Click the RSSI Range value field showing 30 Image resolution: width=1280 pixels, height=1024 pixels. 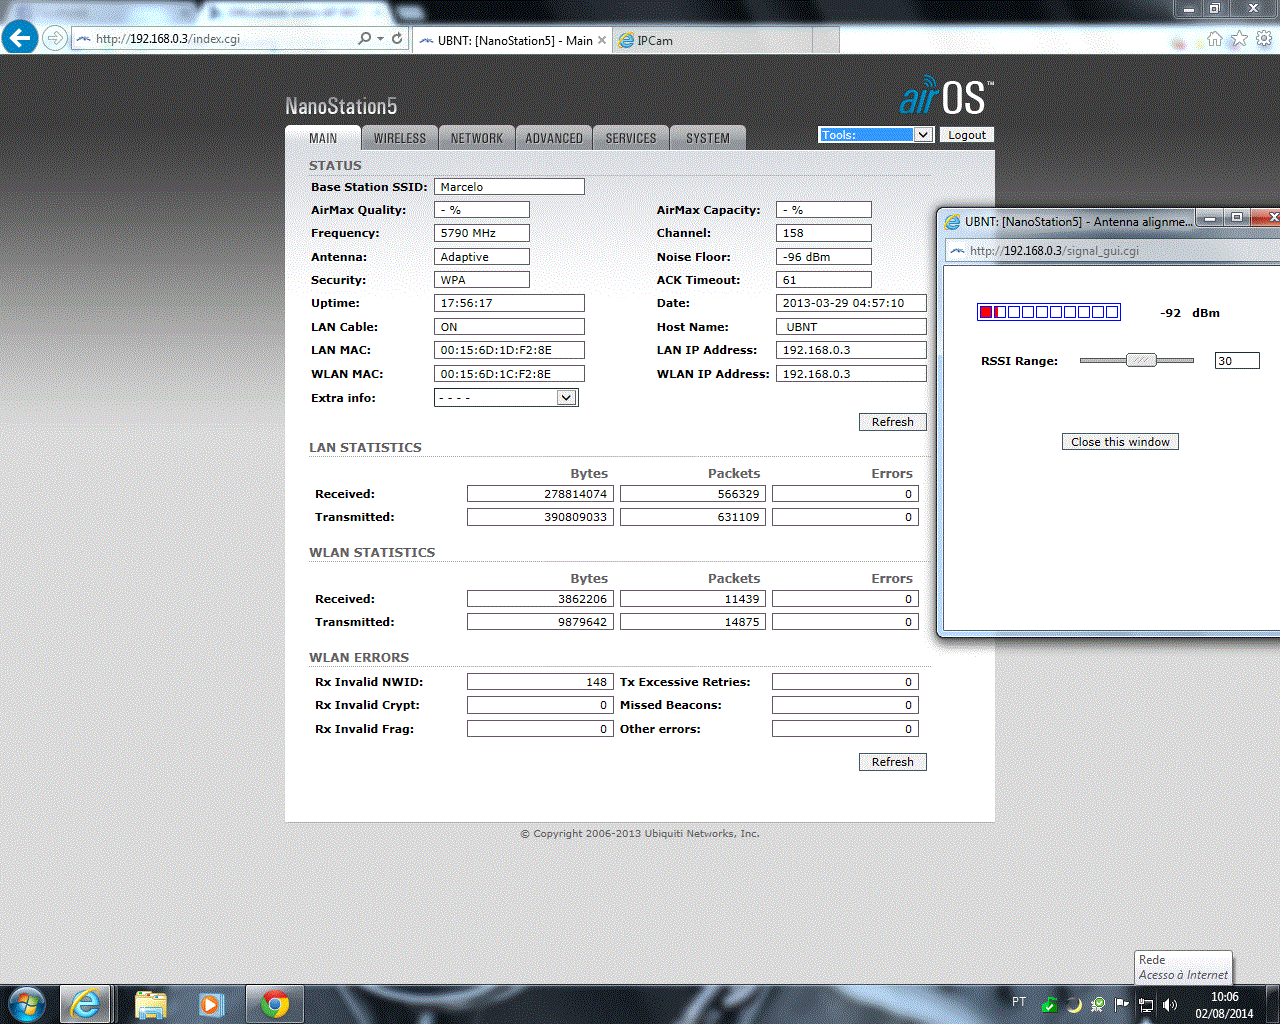click(1237, 361)
